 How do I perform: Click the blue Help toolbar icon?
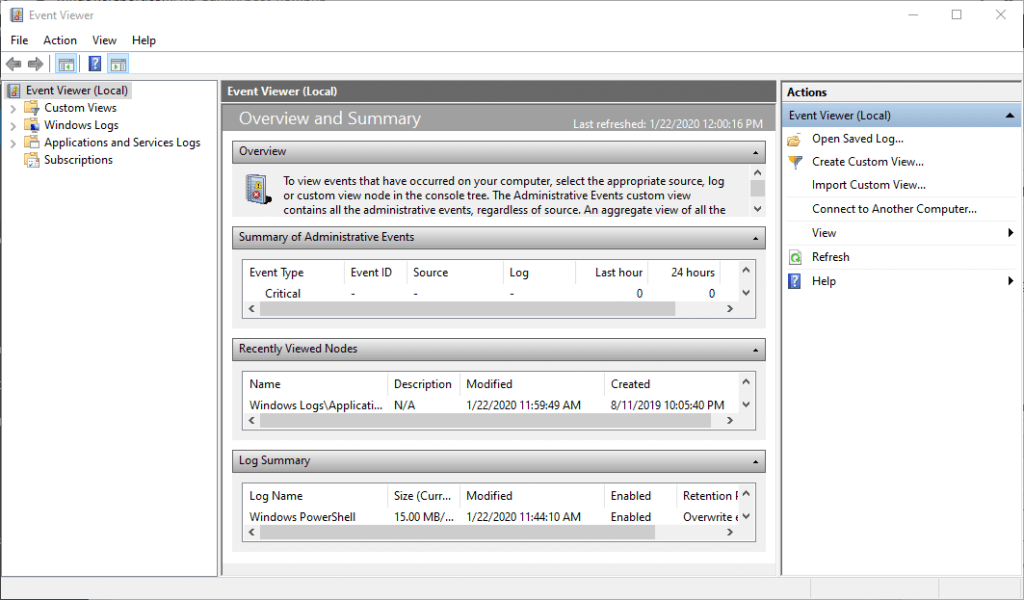pyautogui.click(x=94, y=64)
